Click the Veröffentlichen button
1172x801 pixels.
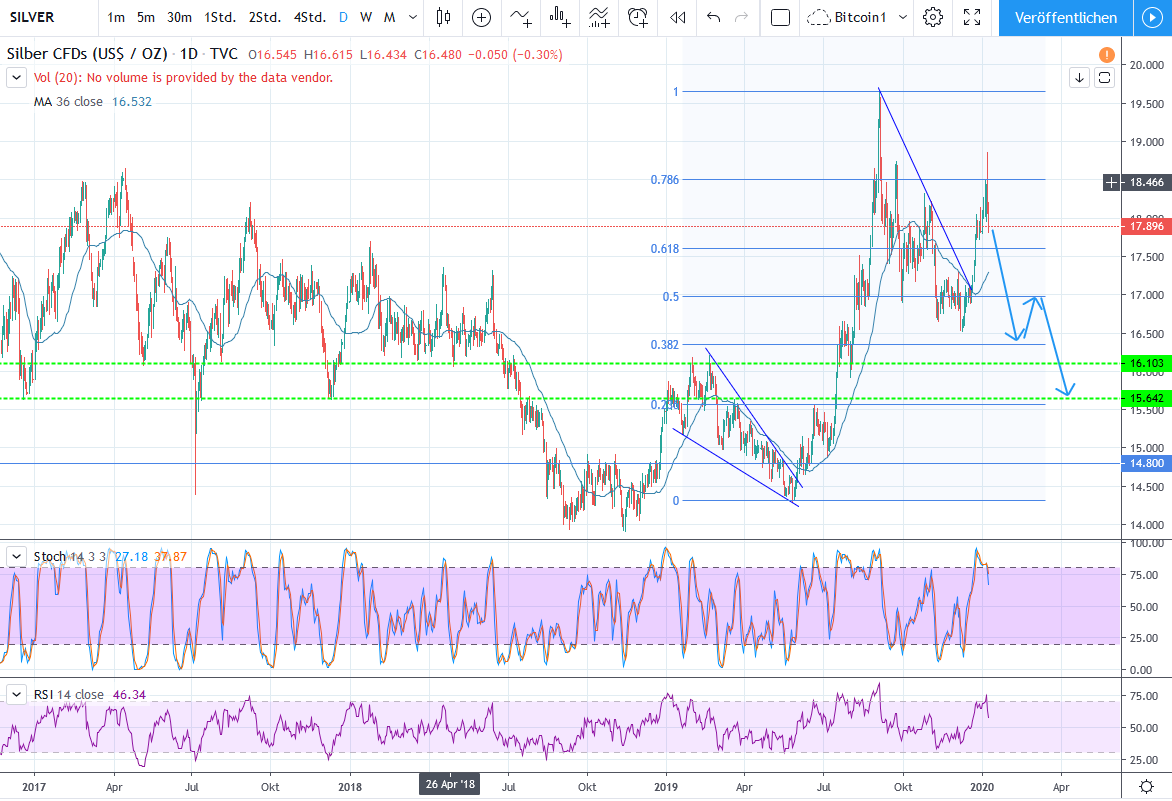pos(1065,17)
